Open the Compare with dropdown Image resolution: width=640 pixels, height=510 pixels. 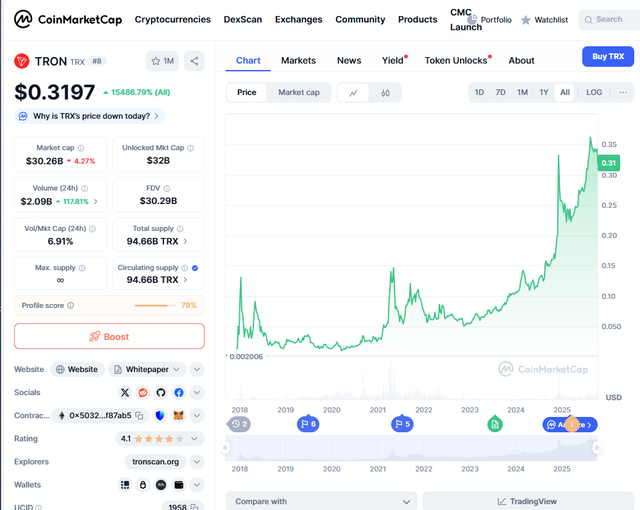(x=320, y=501)
